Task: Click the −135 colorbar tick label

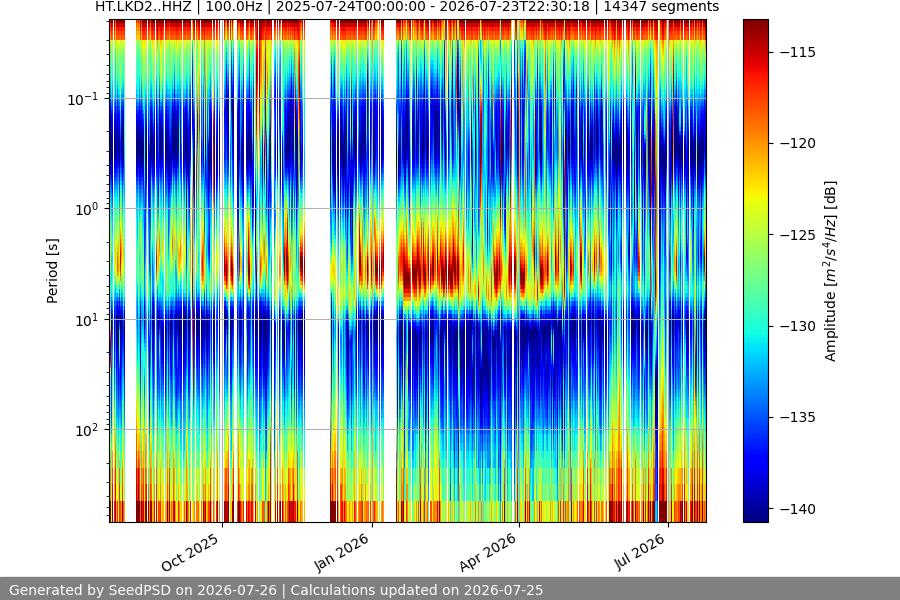Action: click(x=798, y=417)
